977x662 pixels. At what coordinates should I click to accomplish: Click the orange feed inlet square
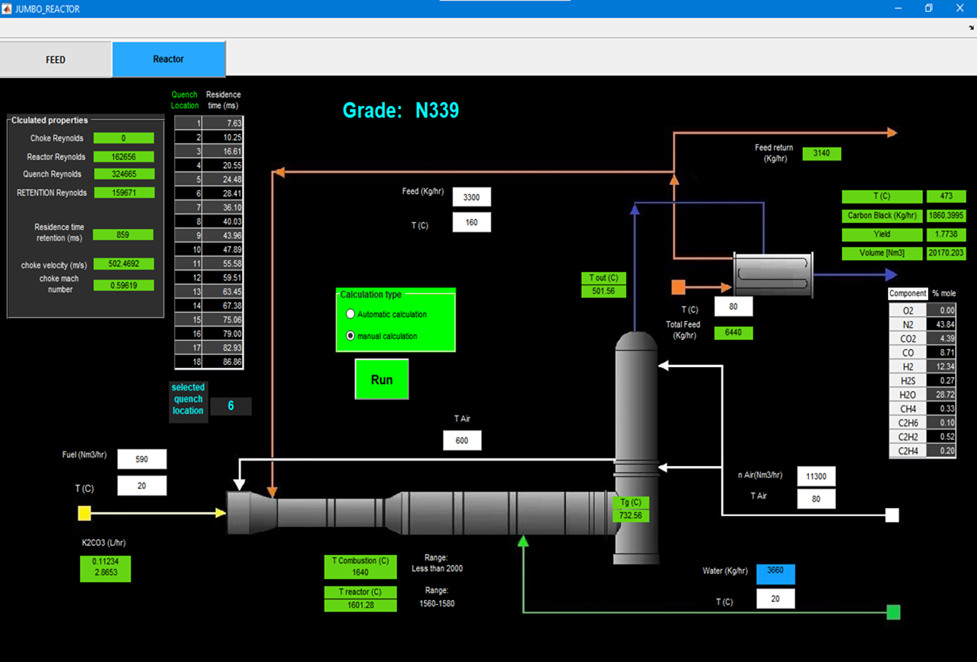coord(678,287)
